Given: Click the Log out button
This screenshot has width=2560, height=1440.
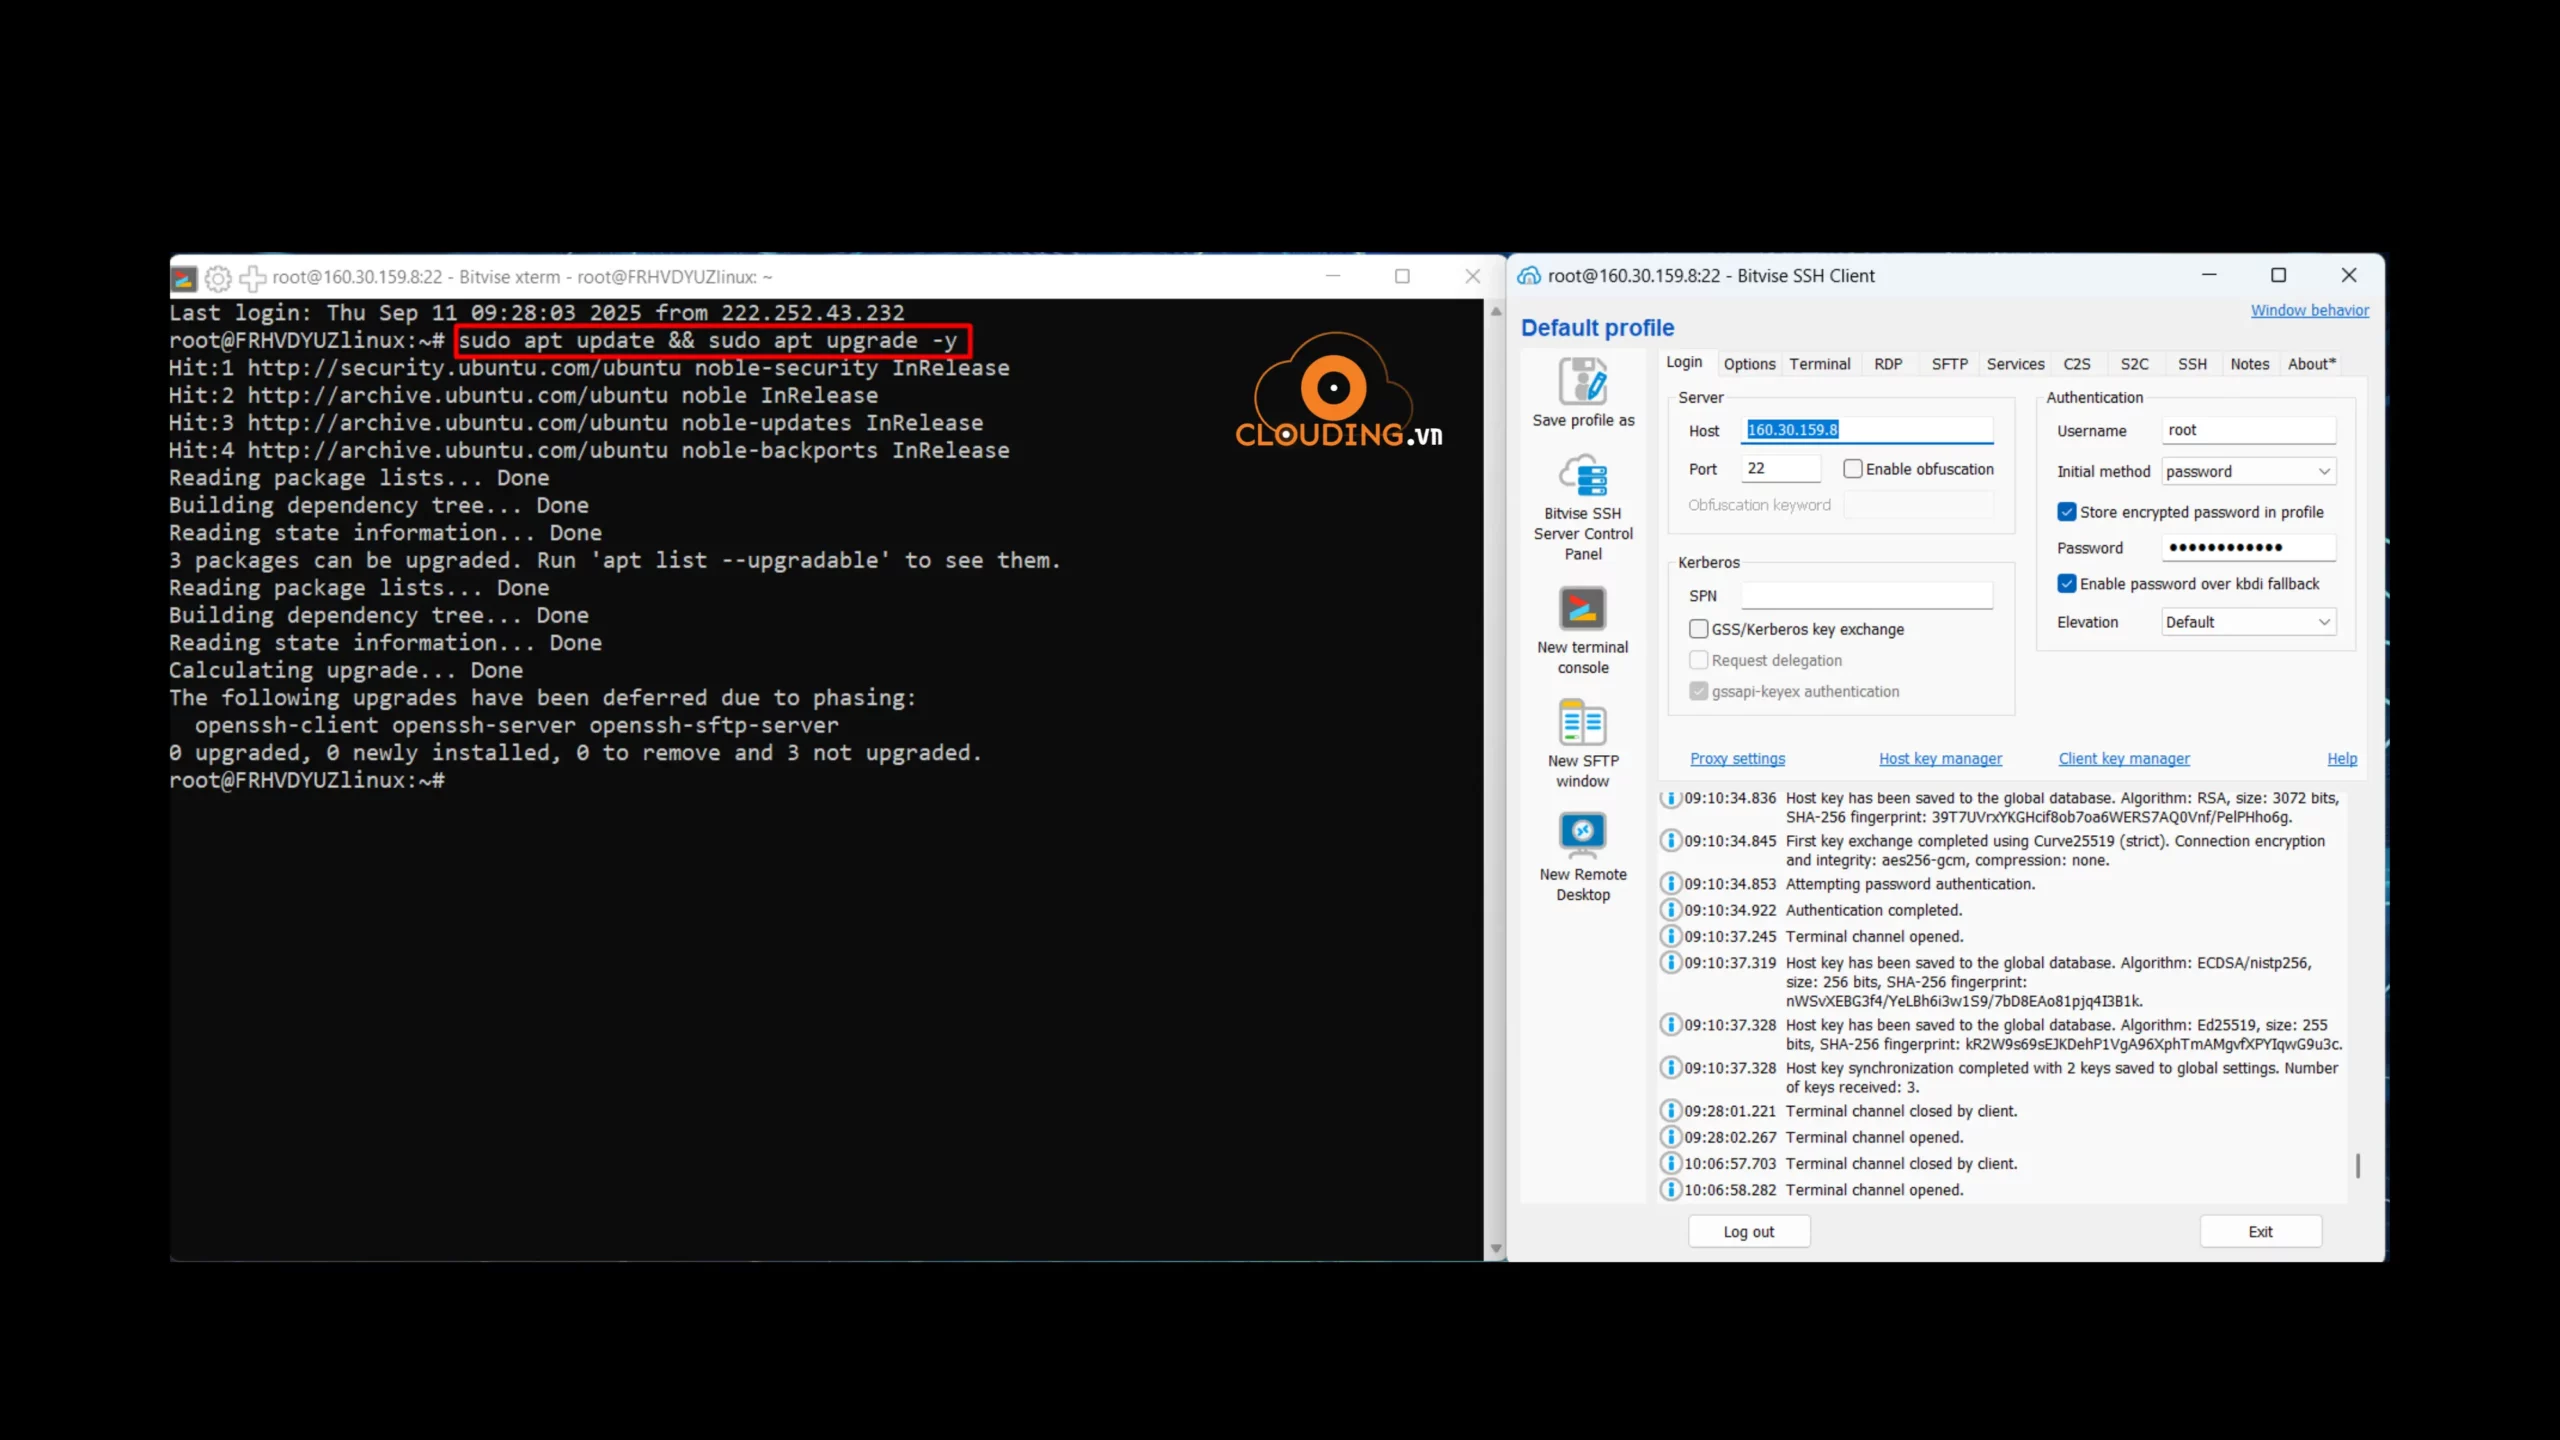Looking at the screenshot, I should point(1749,1232).
